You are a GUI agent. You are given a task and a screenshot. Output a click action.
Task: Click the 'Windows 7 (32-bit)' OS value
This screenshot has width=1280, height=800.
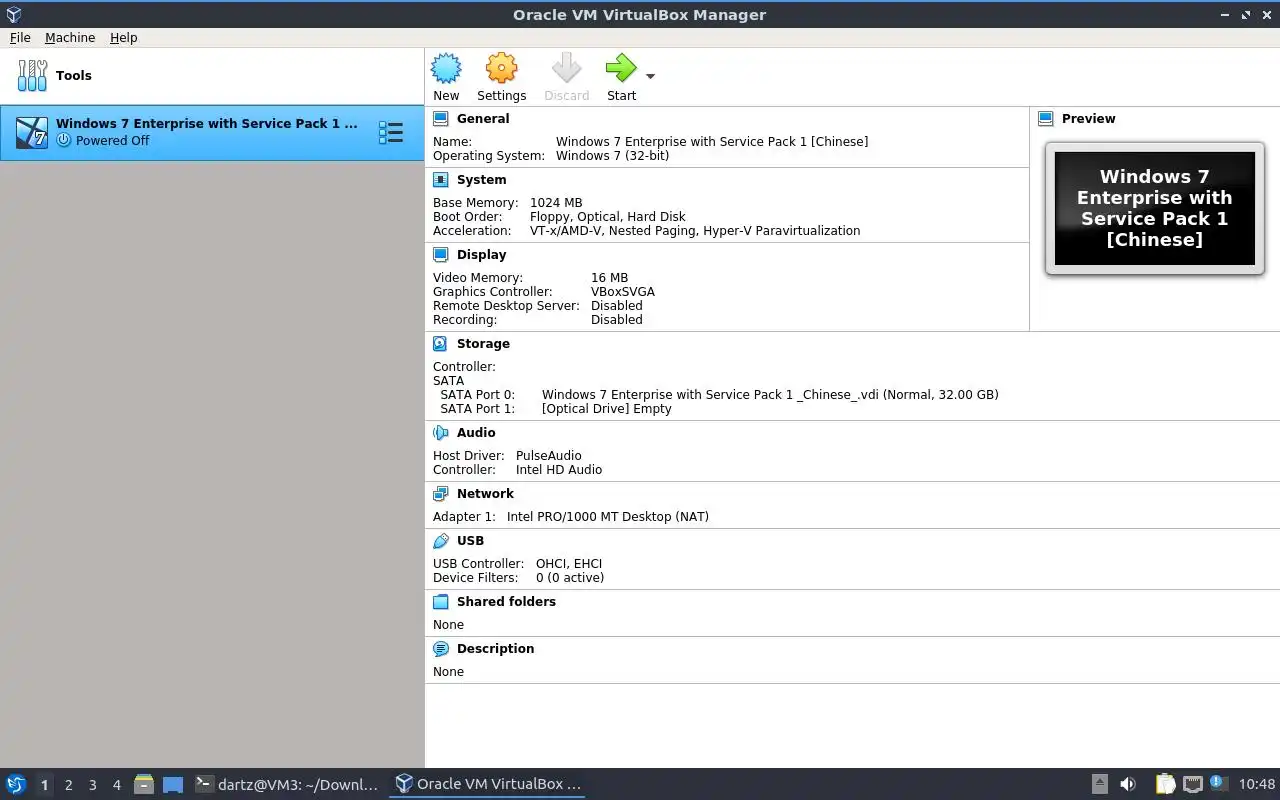612,156
